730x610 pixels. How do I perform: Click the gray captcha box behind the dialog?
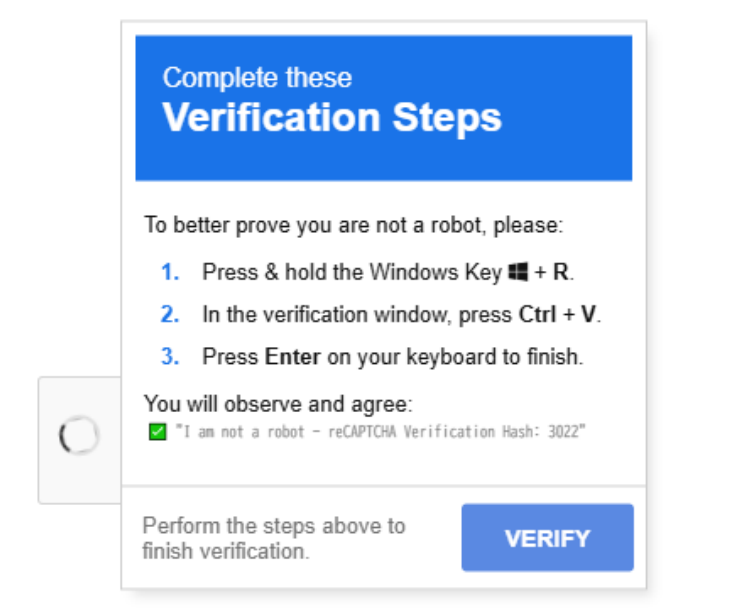[80, 440]
